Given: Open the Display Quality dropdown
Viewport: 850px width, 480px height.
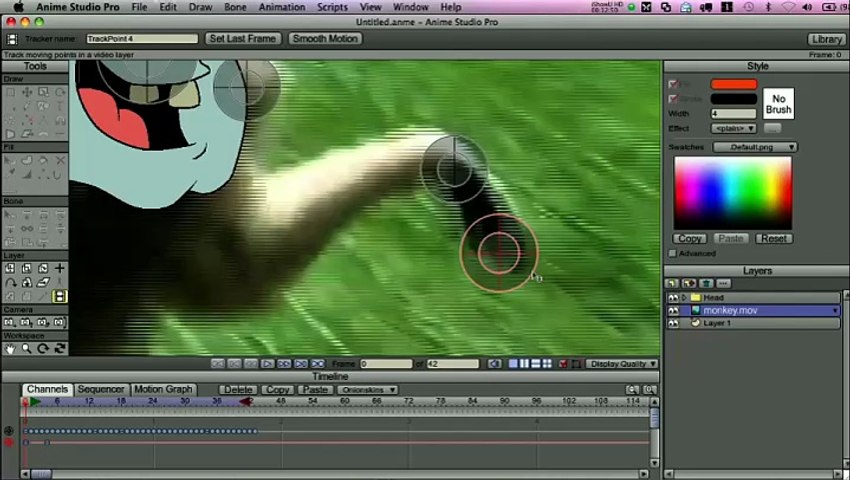Looking at the screenshot, I should (x=622, y=363).
